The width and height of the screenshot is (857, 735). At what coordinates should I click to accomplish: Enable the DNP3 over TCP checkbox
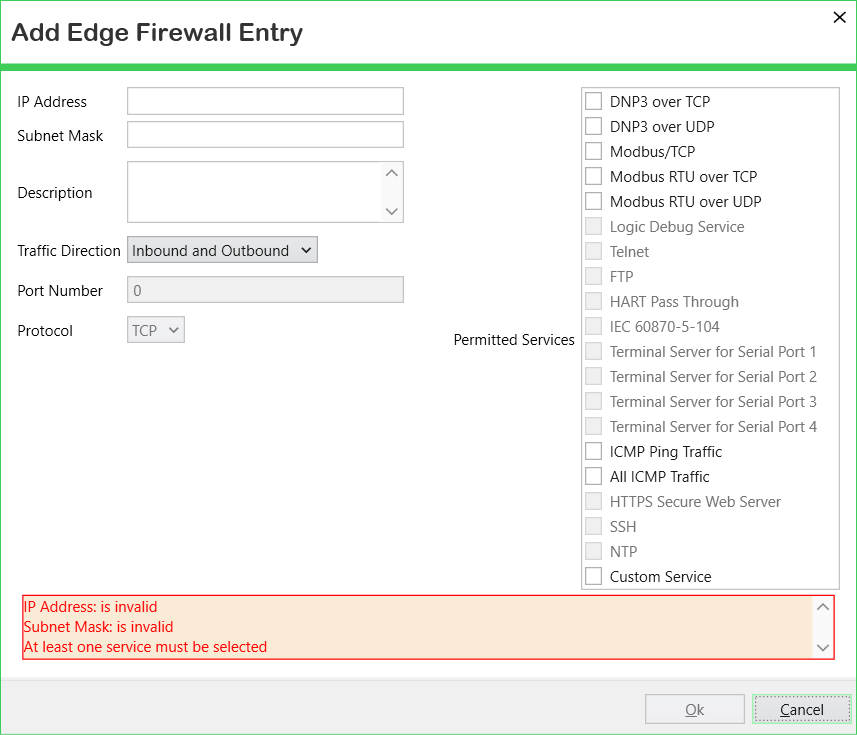pos(594,102)
